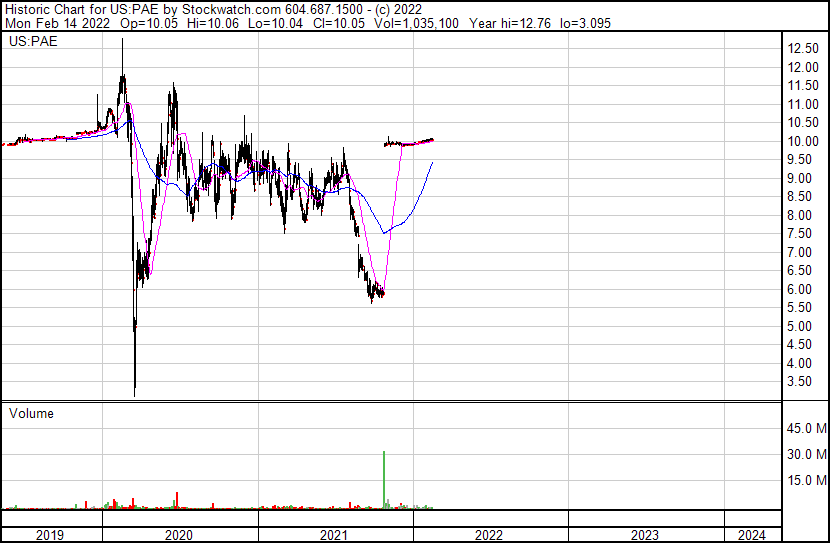Click the lo=3.095 value in header
This screenshot has width=830, height=543.
(585, 23)
